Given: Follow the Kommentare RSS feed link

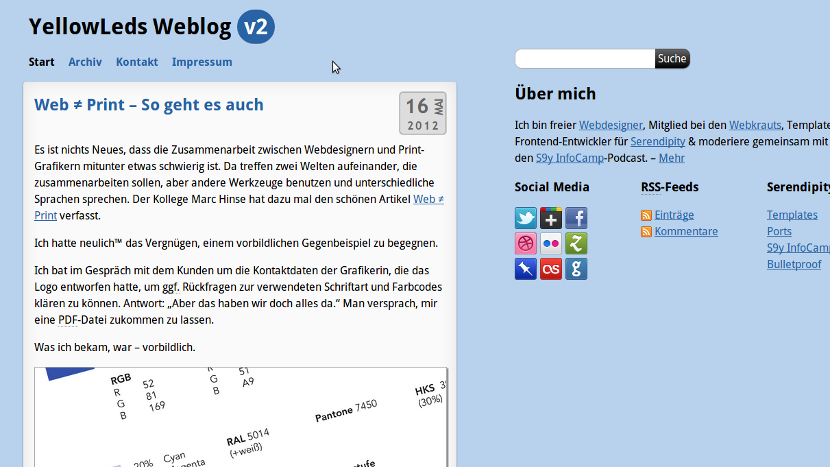Looking at the screenshot, I should (x=686, y=232).
